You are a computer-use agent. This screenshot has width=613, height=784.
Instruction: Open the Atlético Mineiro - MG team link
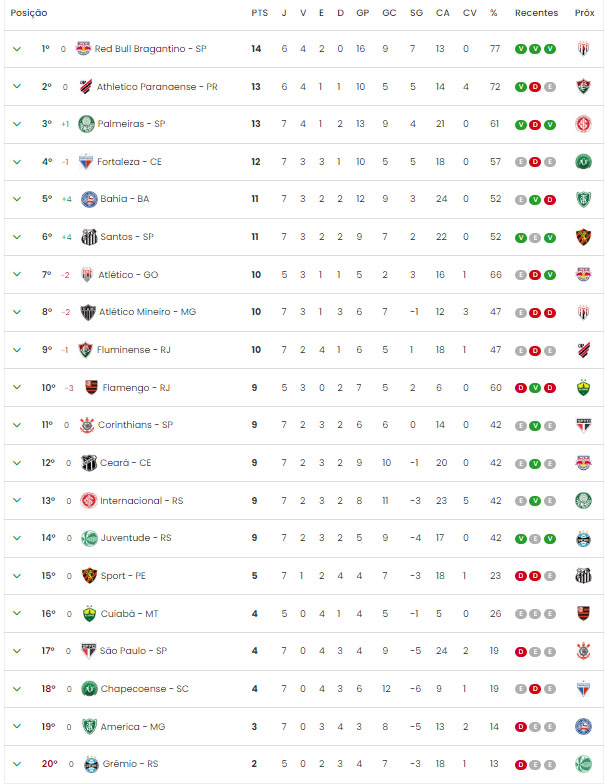pos(148,312)
